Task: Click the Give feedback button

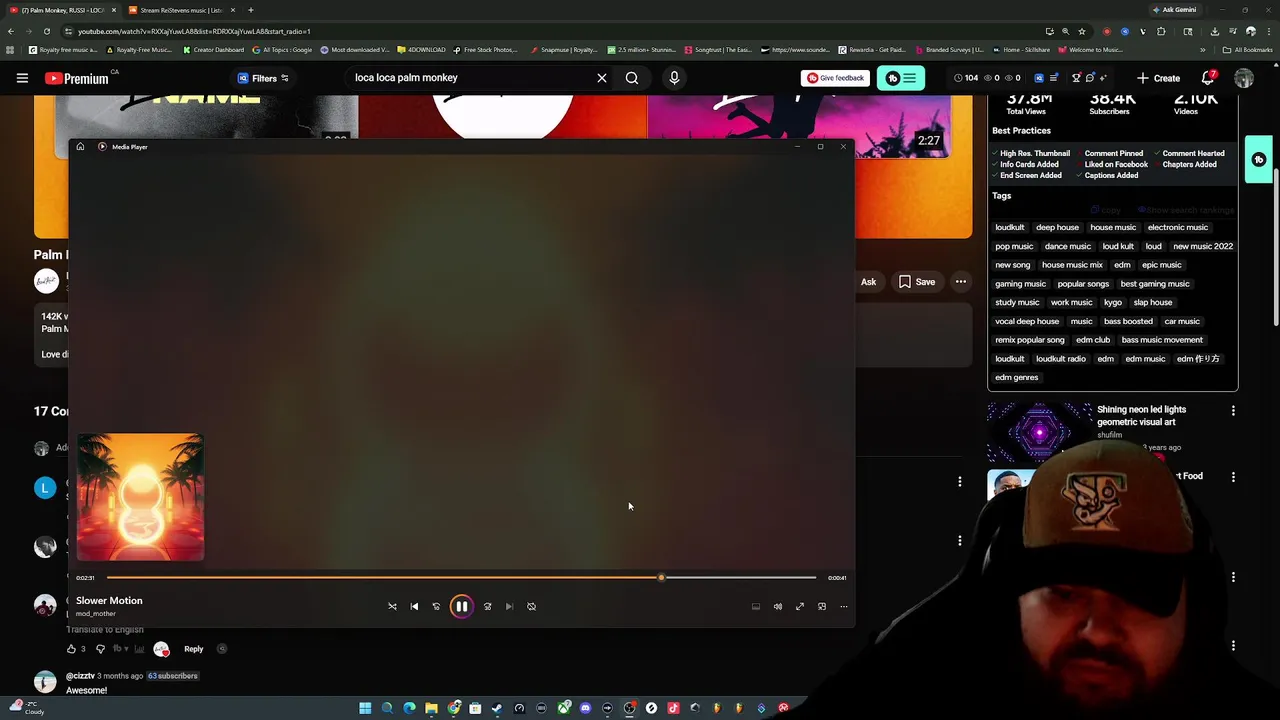Action: 835,78
